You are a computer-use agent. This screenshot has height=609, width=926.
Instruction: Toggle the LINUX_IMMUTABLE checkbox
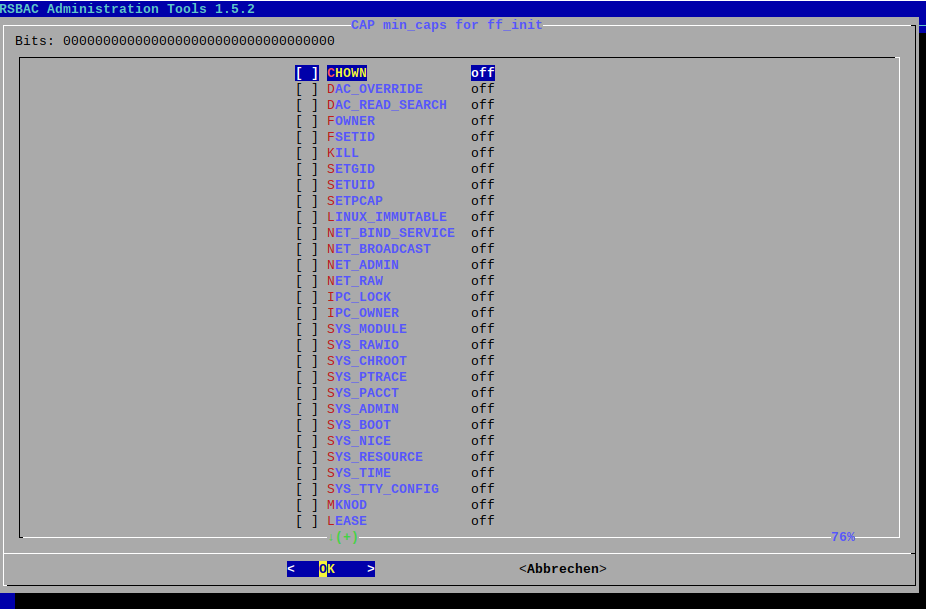(x=307, y=217)
